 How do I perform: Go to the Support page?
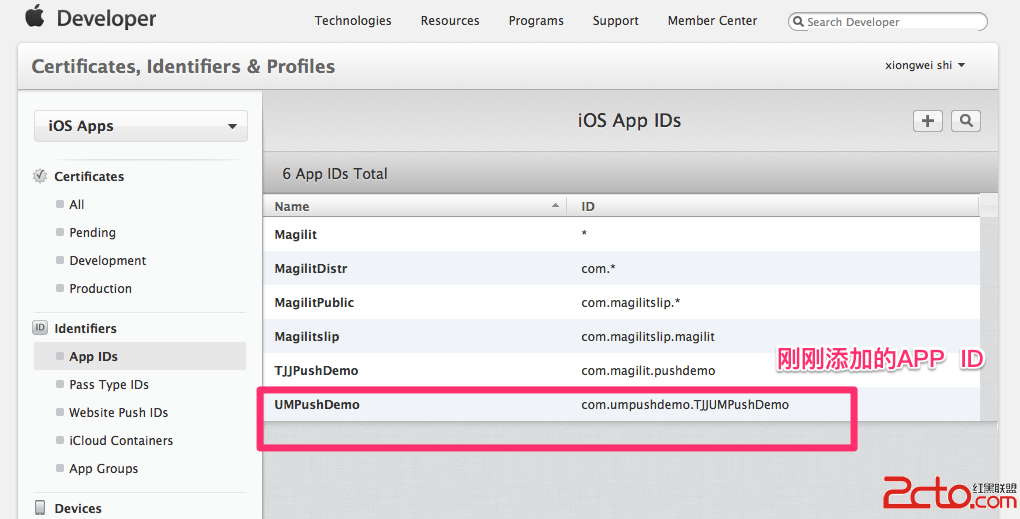tap(615, 21)
